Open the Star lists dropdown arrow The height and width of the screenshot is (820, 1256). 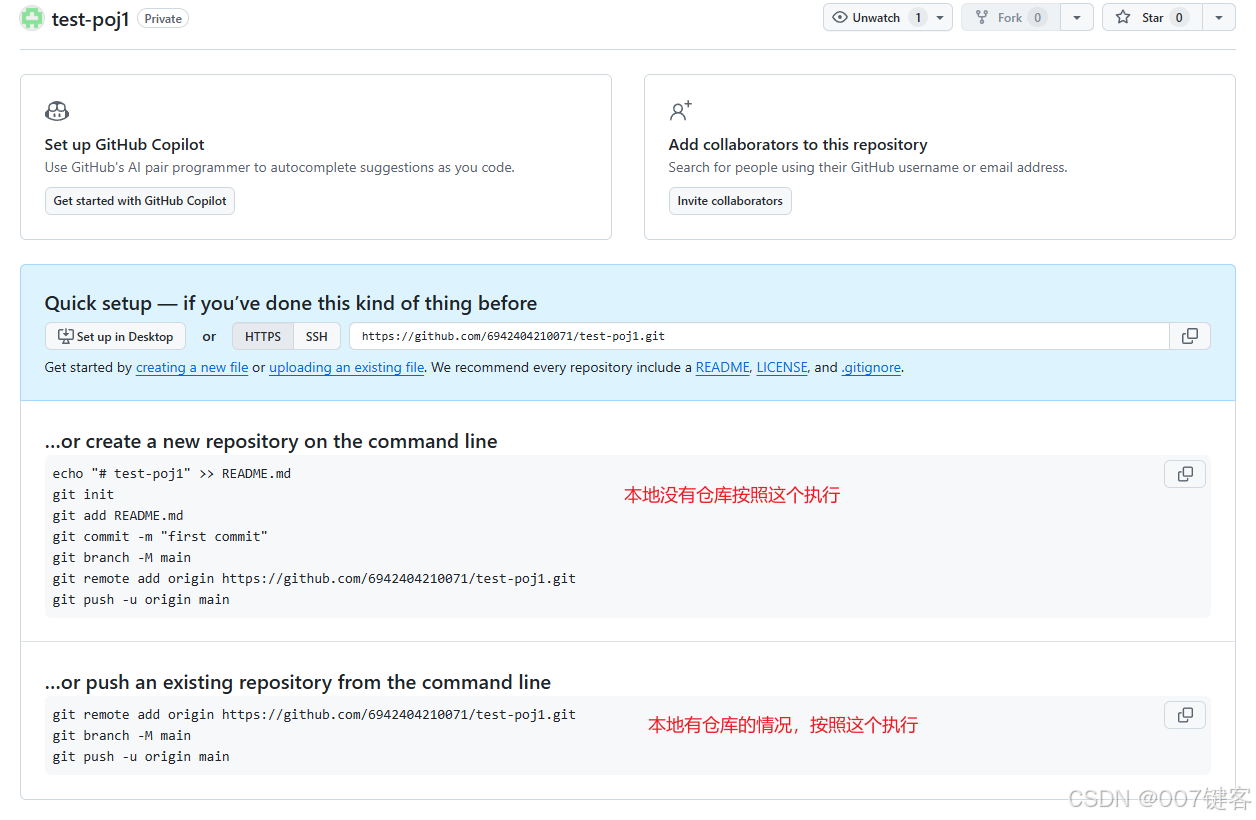tap(1218, 18)
